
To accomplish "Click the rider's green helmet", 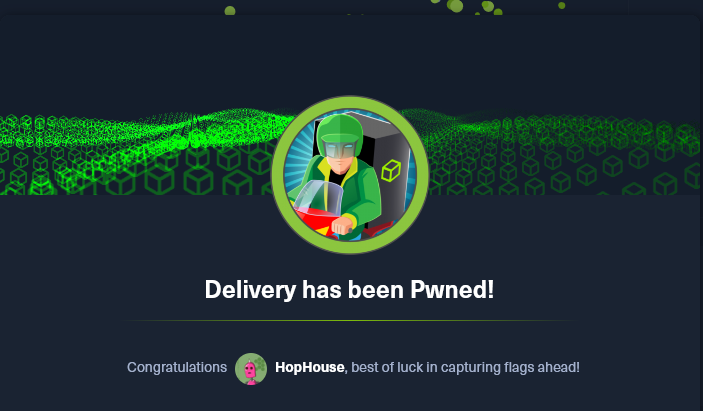I will click(339, 134).
